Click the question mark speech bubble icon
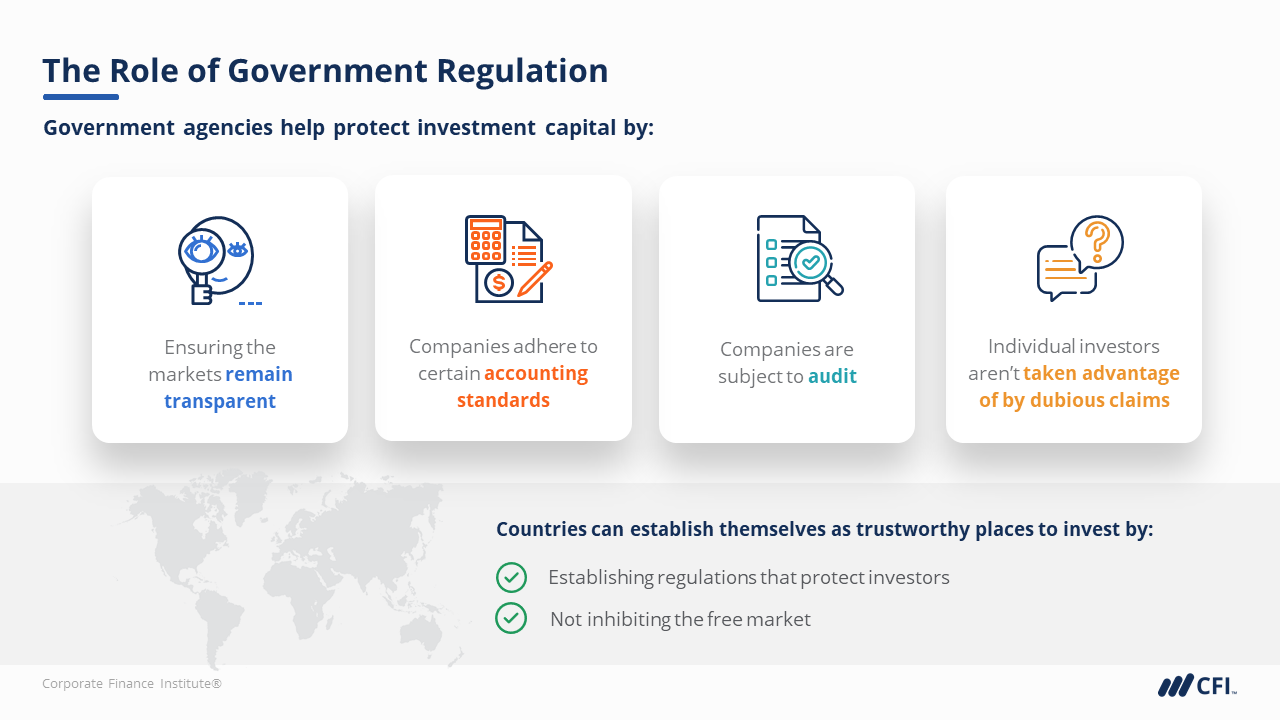1280x720 pixels. pyautogui.click(x=1080, y=258)
